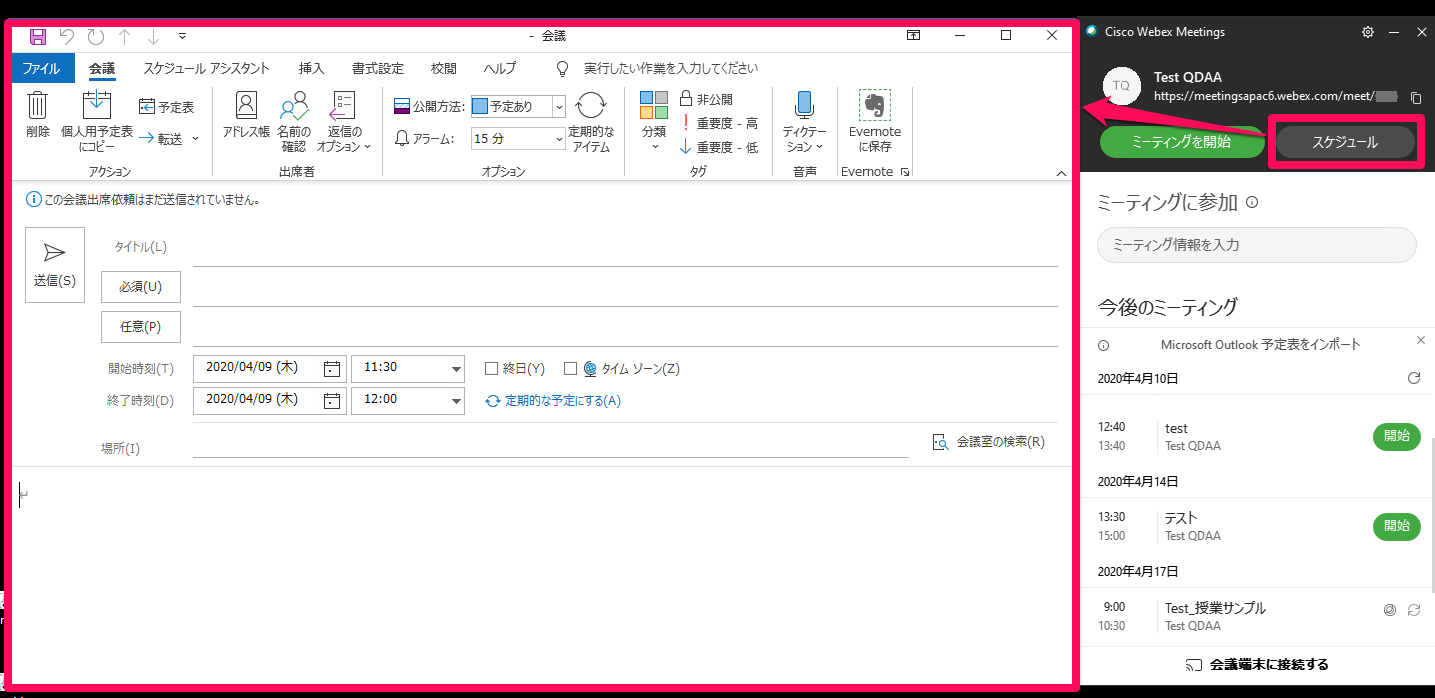The image size is (1435, 698).
Task: Select the Test_授業サンプル meeting entry
Action: tap(1258, 617)
